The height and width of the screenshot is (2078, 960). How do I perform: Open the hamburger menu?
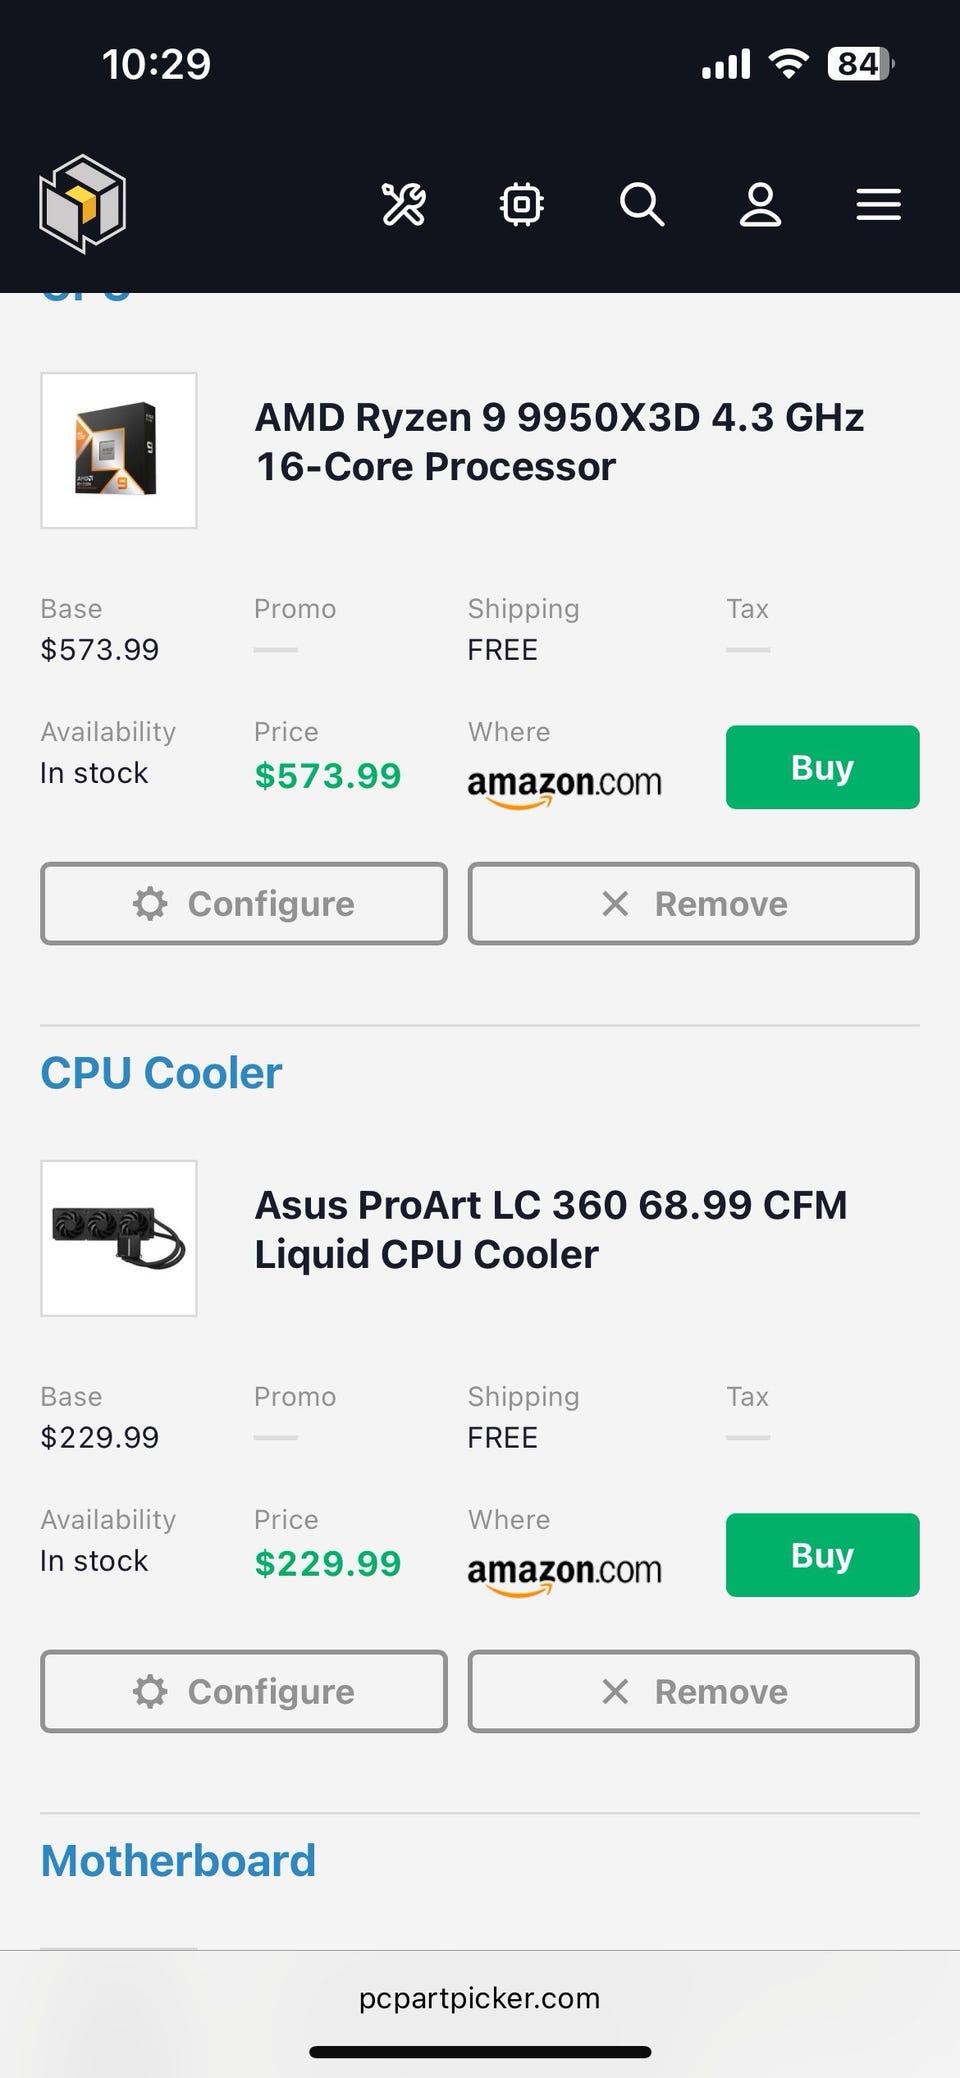(878, 205)
